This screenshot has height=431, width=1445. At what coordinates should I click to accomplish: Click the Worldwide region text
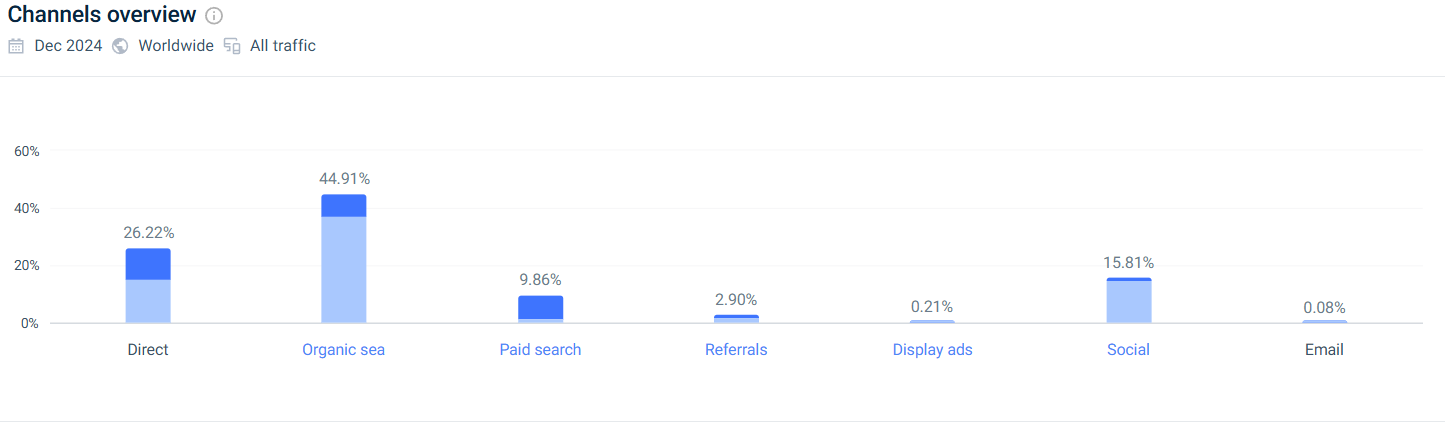[x=176, y=46]
